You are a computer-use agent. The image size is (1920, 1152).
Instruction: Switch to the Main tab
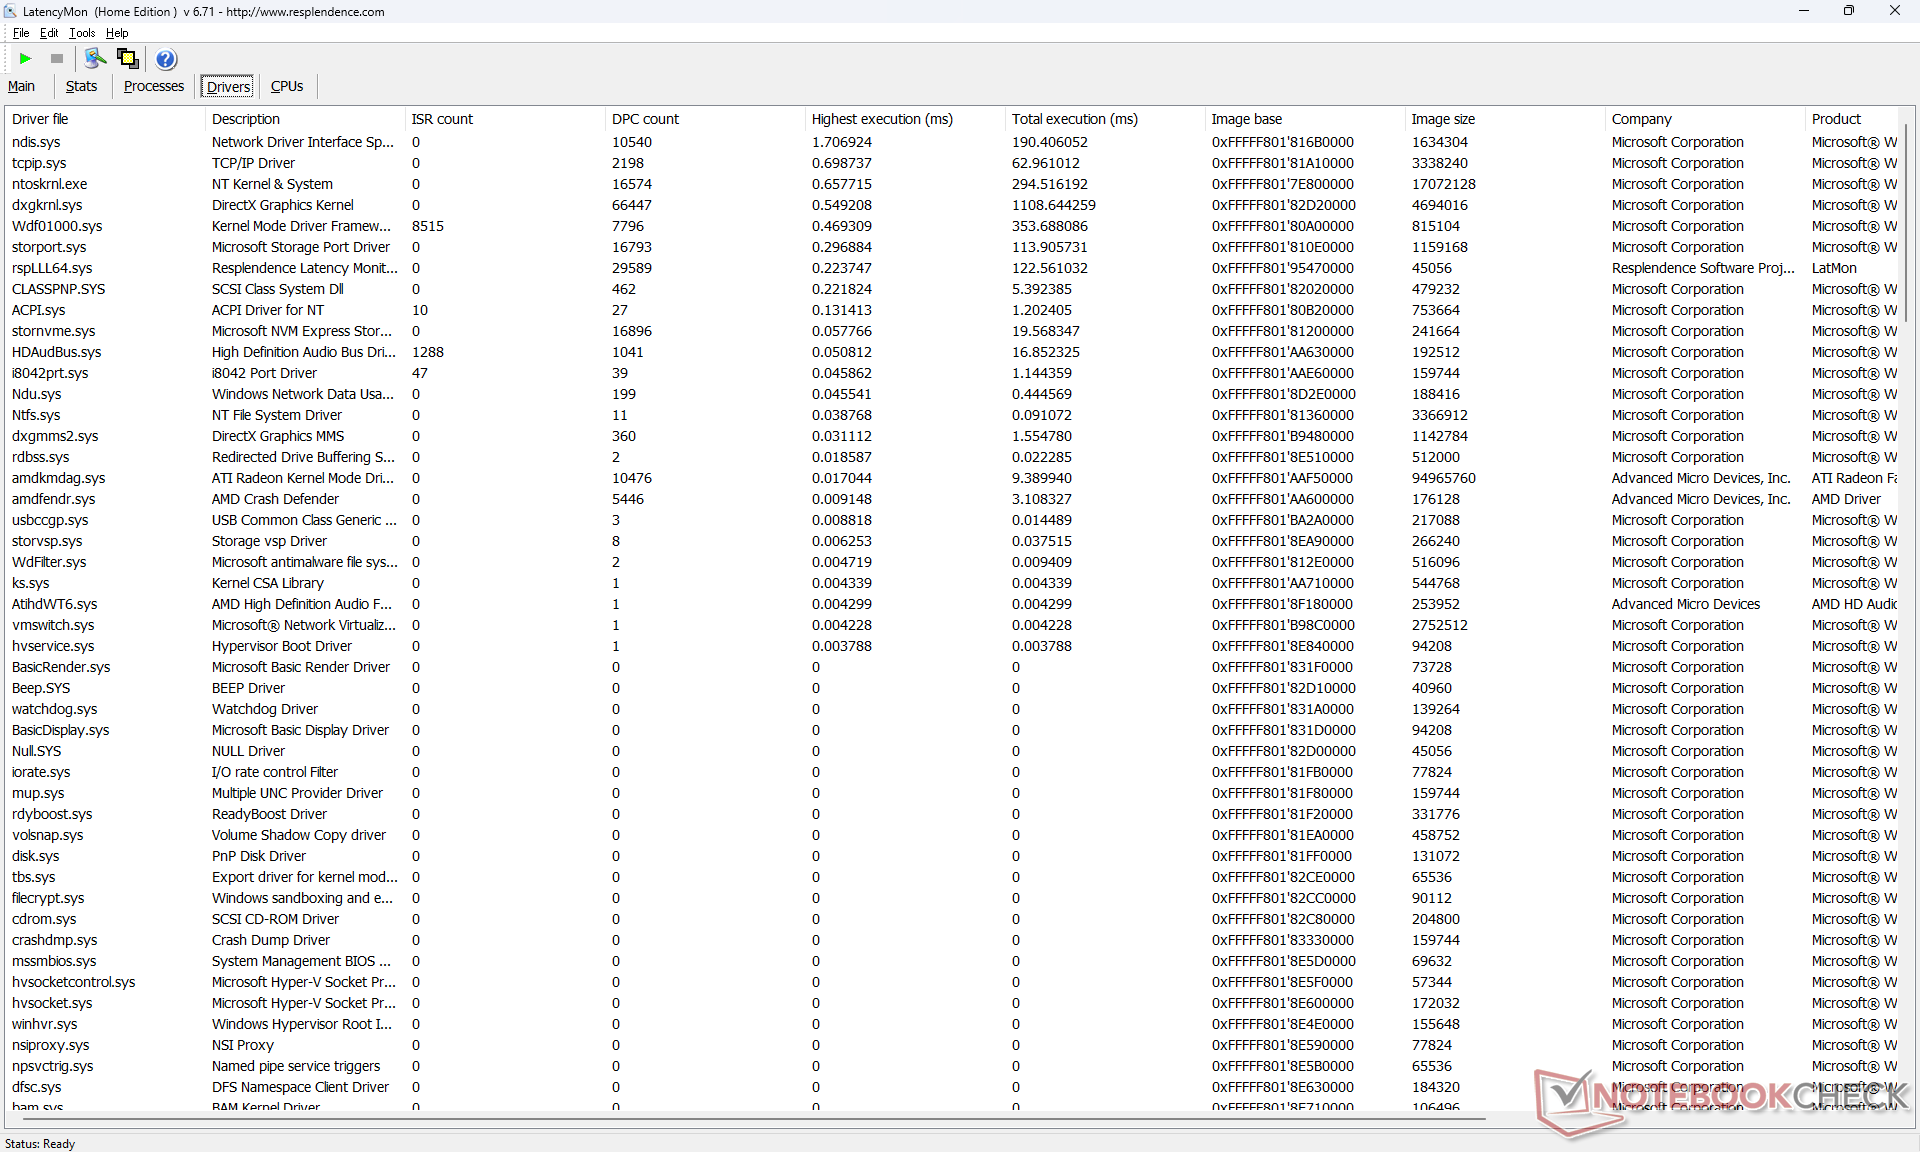[x=21, y=86]
